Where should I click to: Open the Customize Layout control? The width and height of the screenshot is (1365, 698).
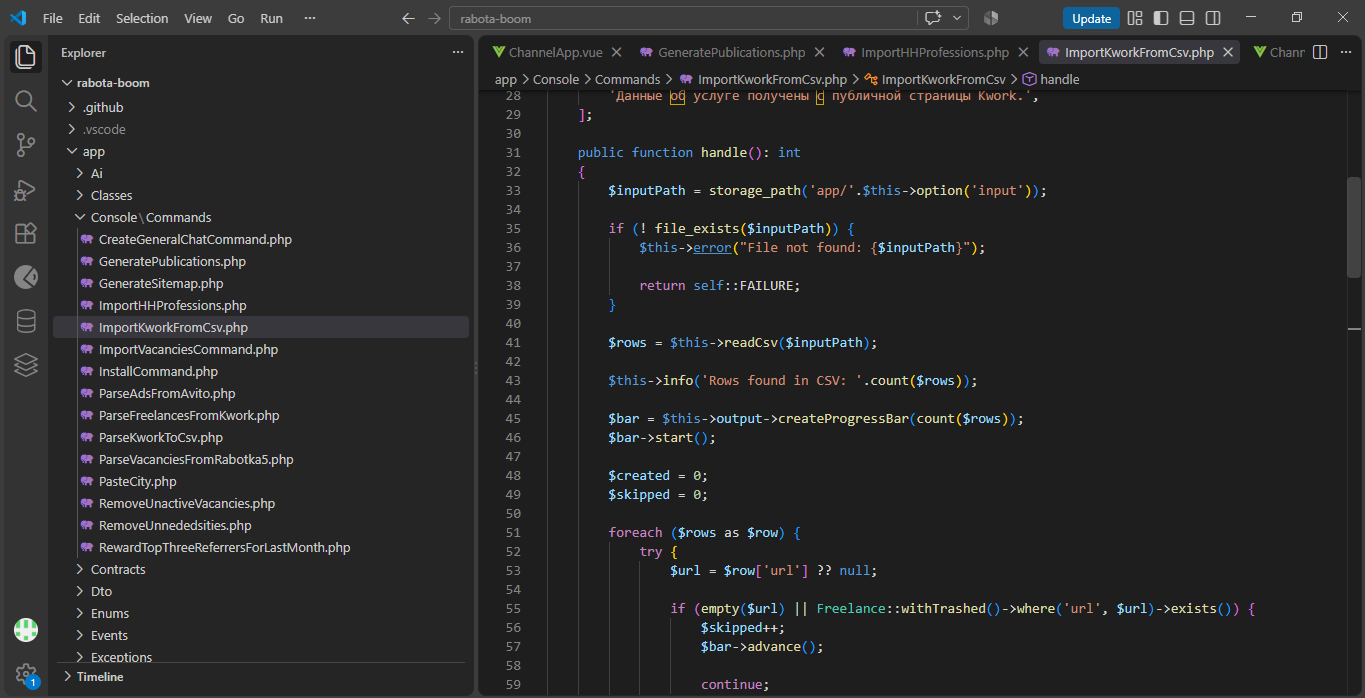(1134, 18)
